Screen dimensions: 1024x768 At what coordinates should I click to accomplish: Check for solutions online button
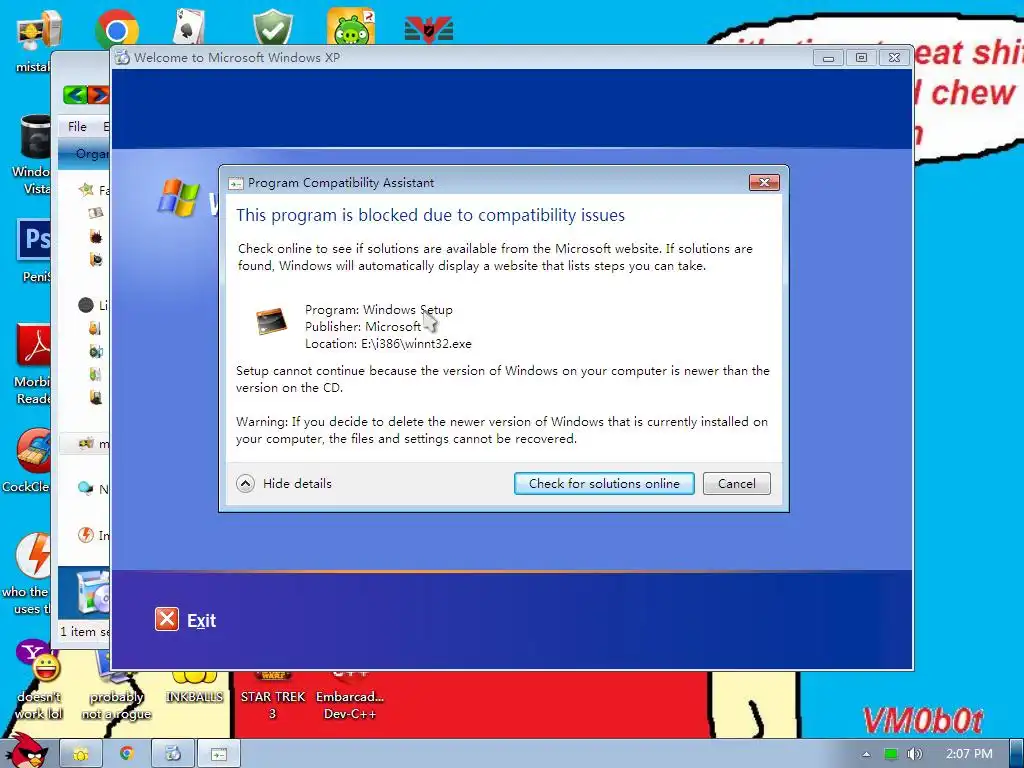[x=604, y=483]
